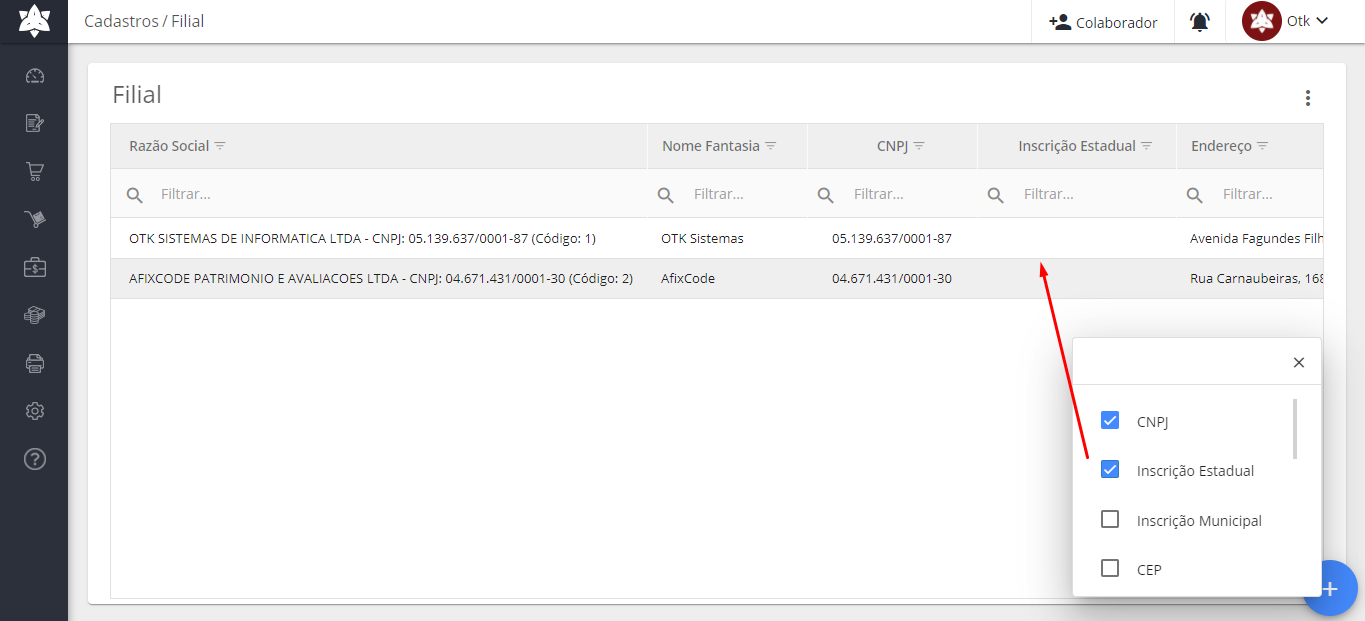Click the Otk user avatar
Viewport: 1365px width, 621px height.
point(1262,21)
